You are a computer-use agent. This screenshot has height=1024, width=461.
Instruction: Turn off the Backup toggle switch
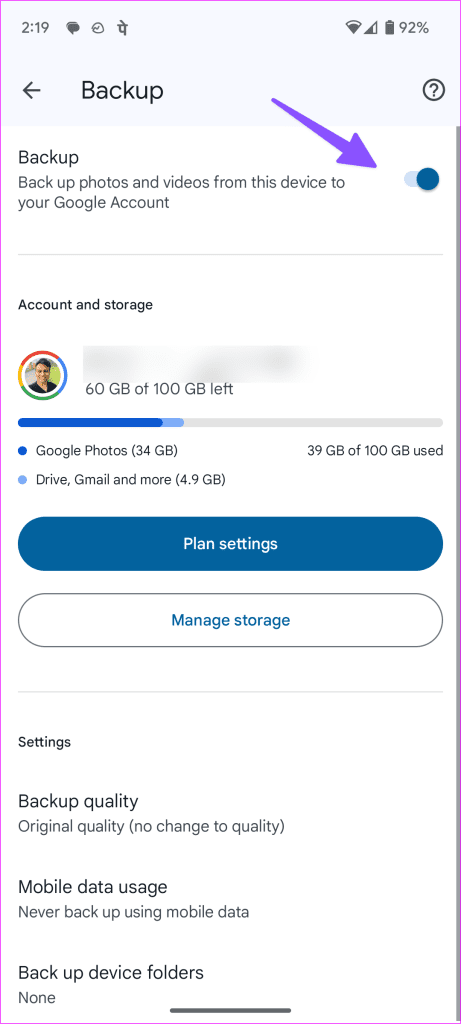(421, 179)
